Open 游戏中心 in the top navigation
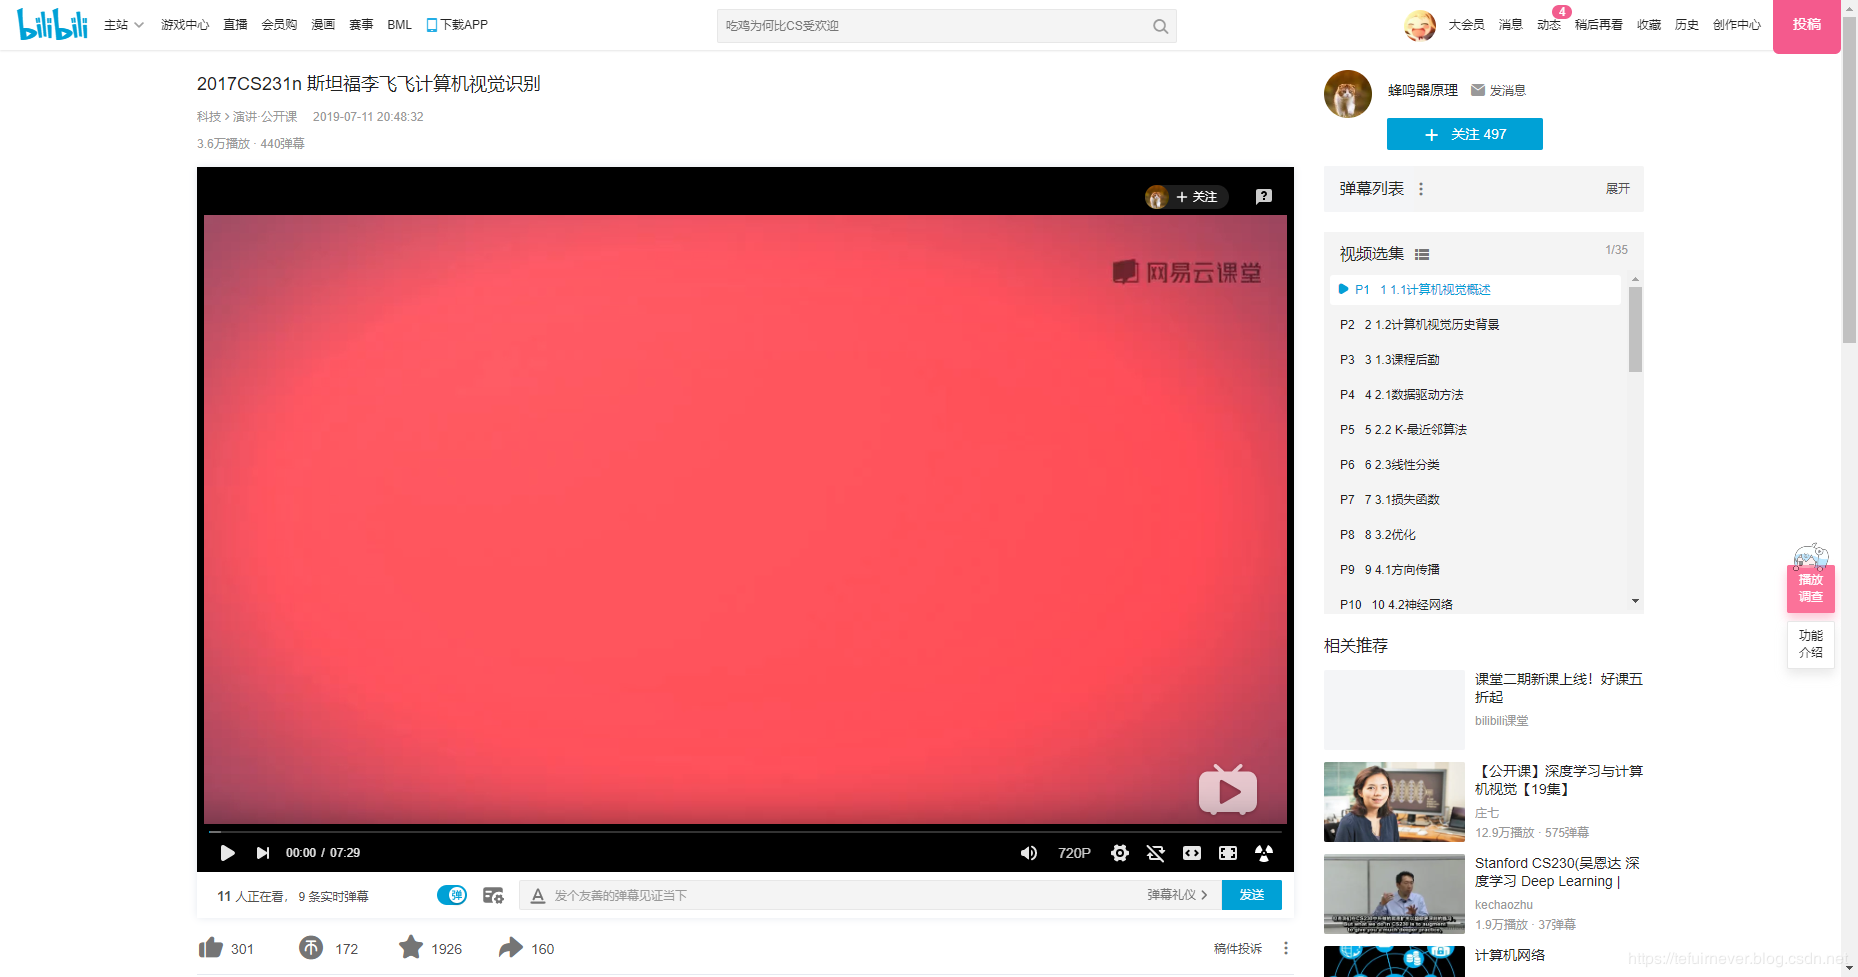The image size is (1858, 977). pos(185,25)
